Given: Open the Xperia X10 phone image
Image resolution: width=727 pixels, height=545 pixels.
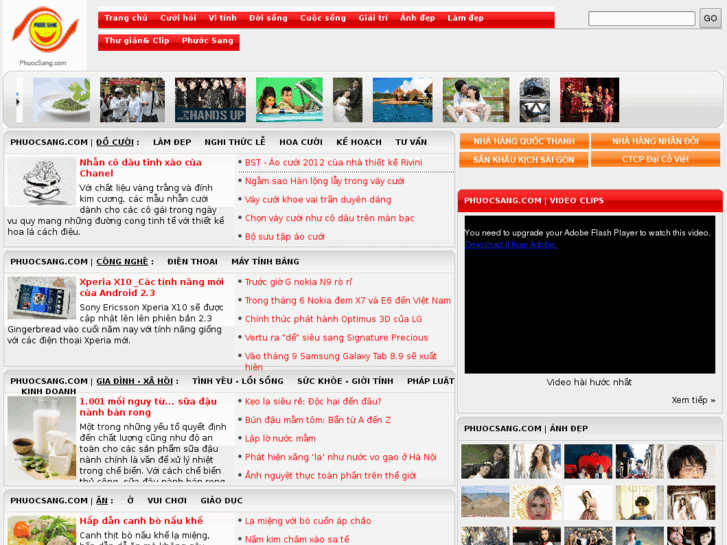Looking at the screenshot, I should 42,298.
